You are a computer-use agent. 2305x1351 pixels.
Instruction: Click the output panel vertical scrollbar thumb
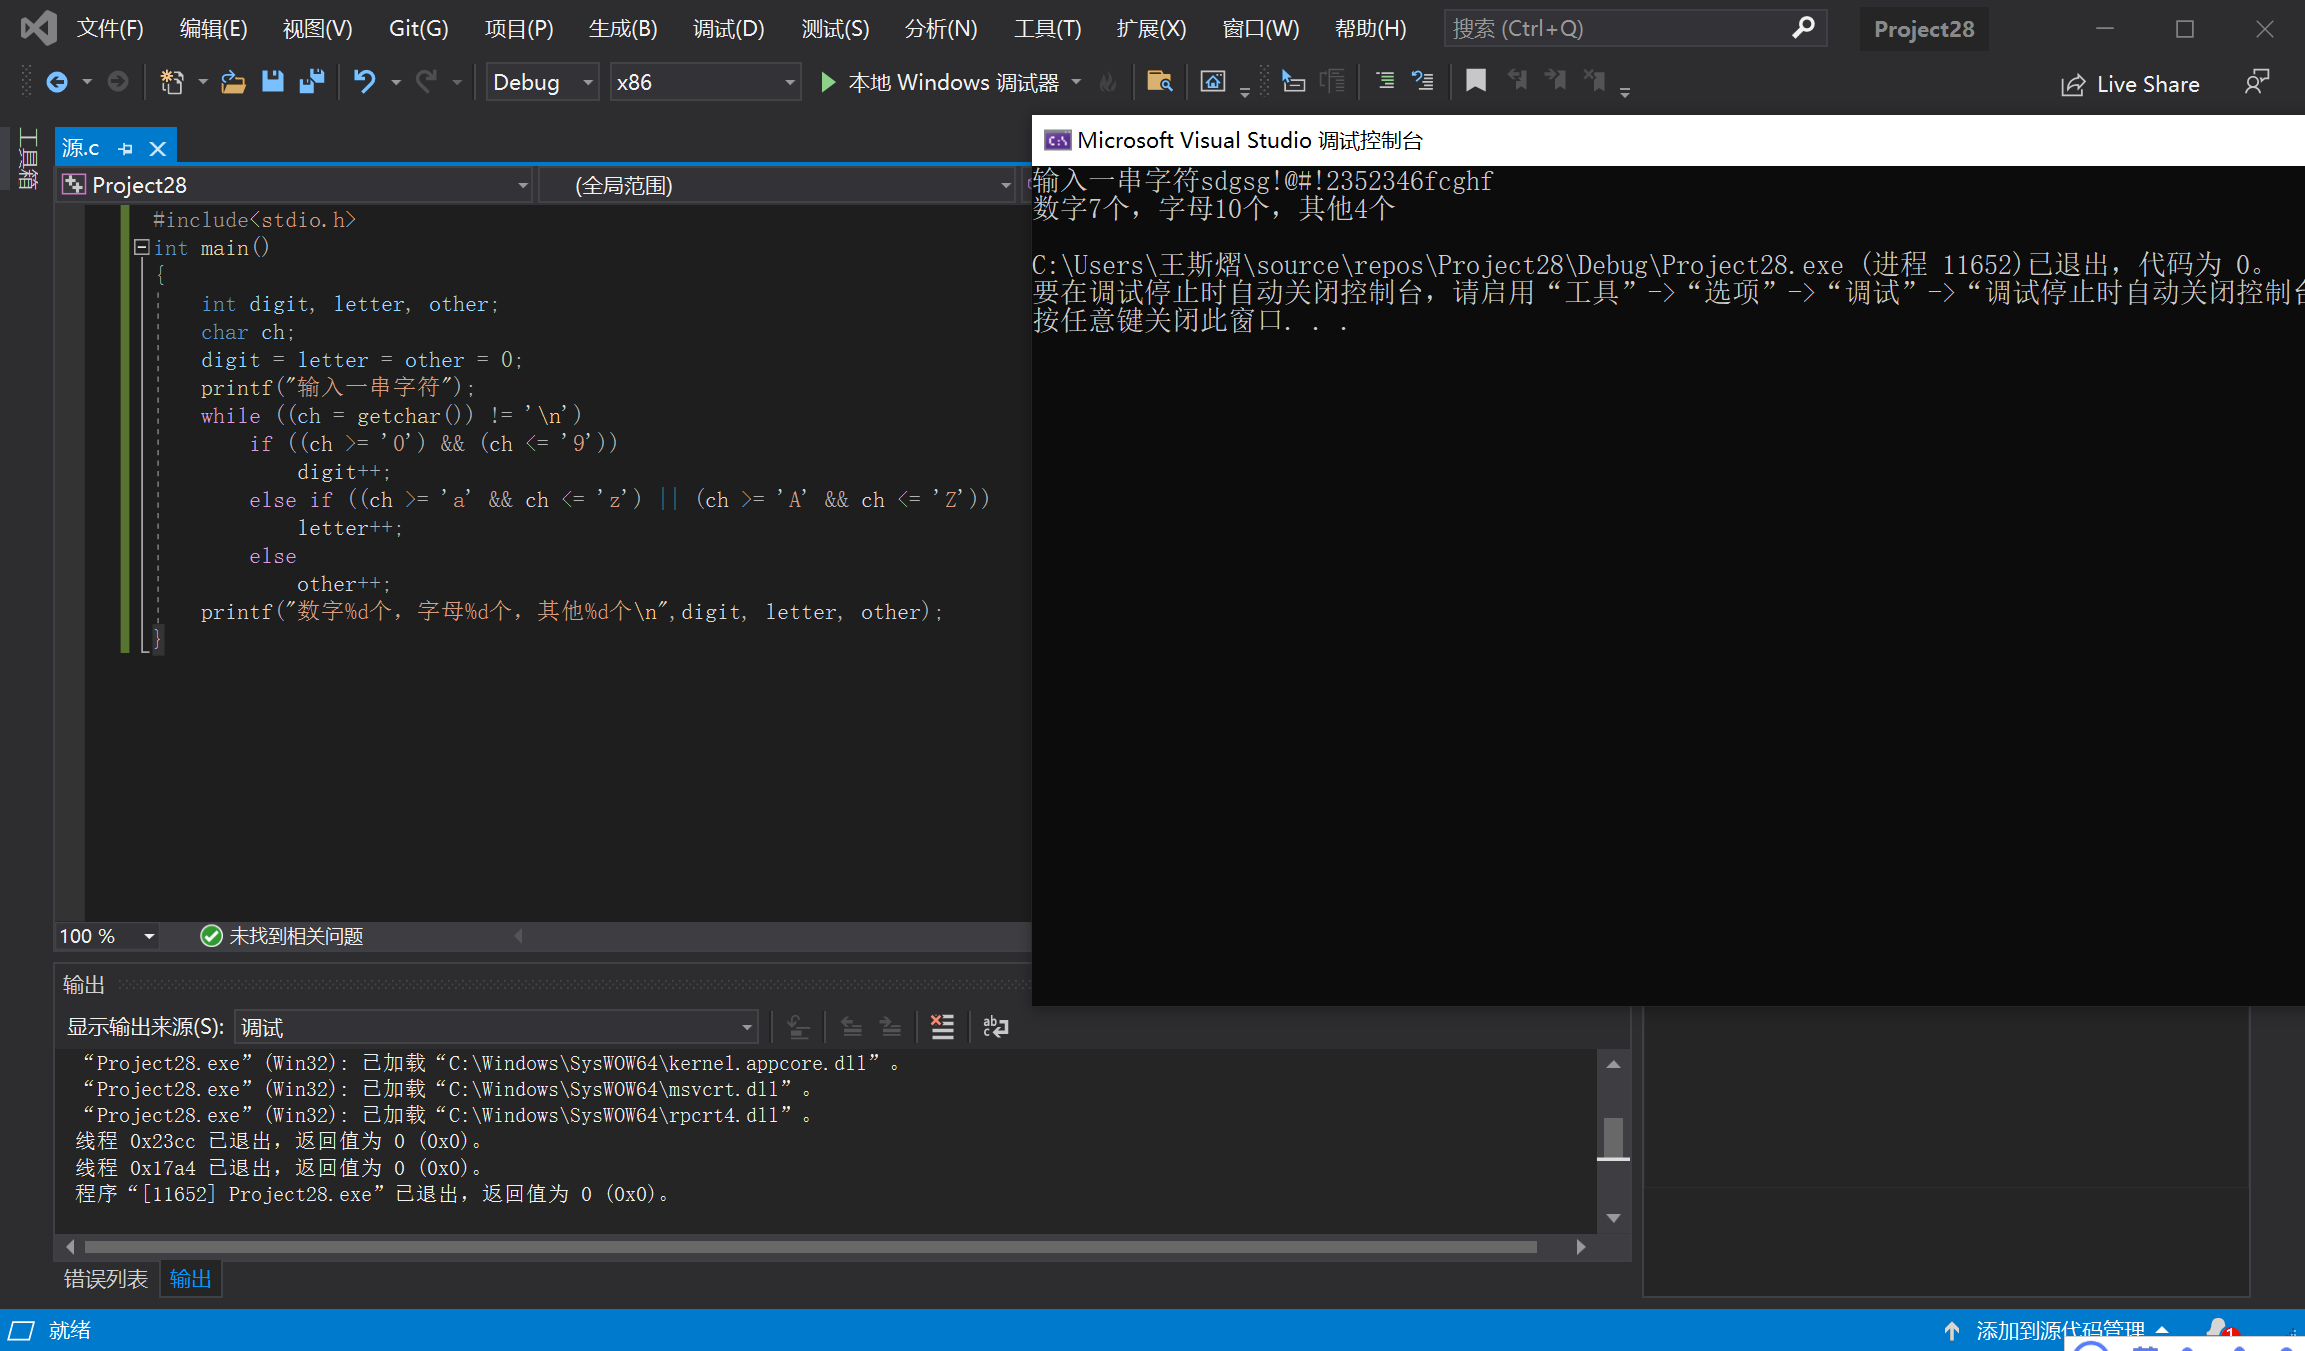pyautogui.click(x=1612, y=1137)
